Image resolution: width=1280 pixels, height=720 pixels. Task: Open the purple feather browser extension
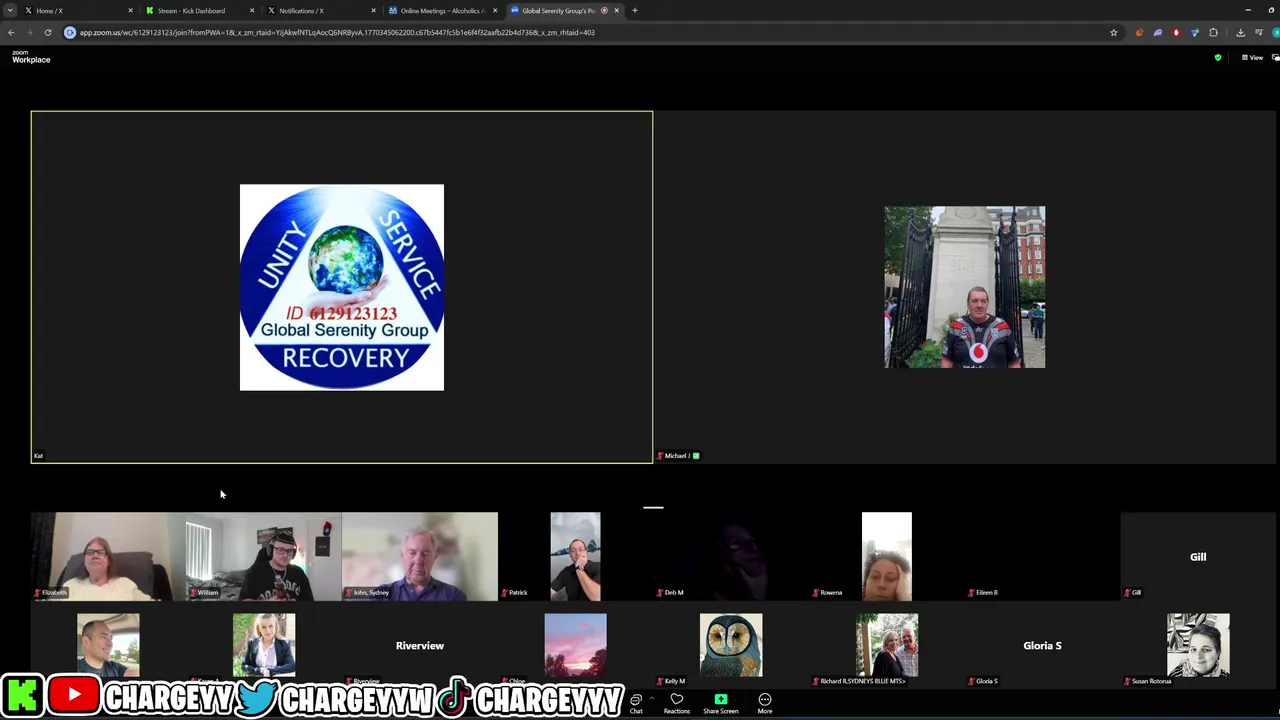[1158, 32]
